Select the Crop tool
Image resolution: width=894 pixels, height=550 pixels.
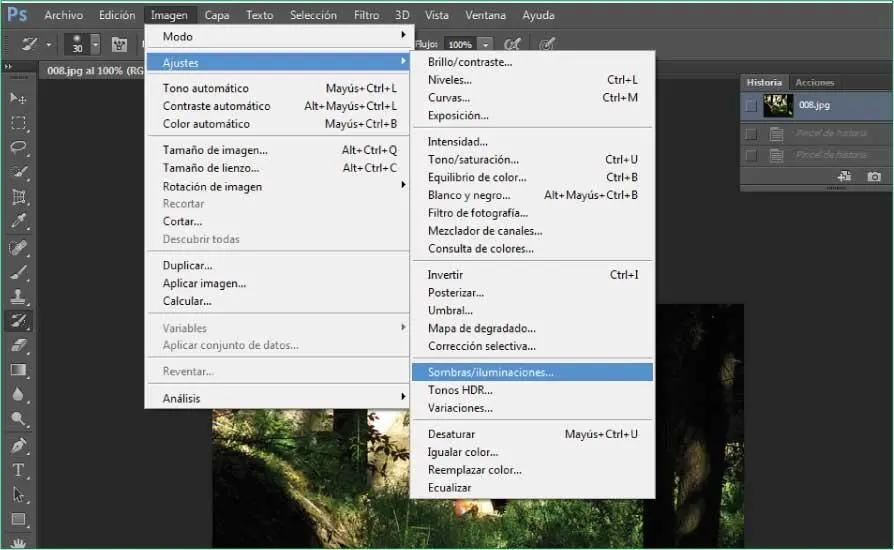pyautogui.click(x=18, y=197)
